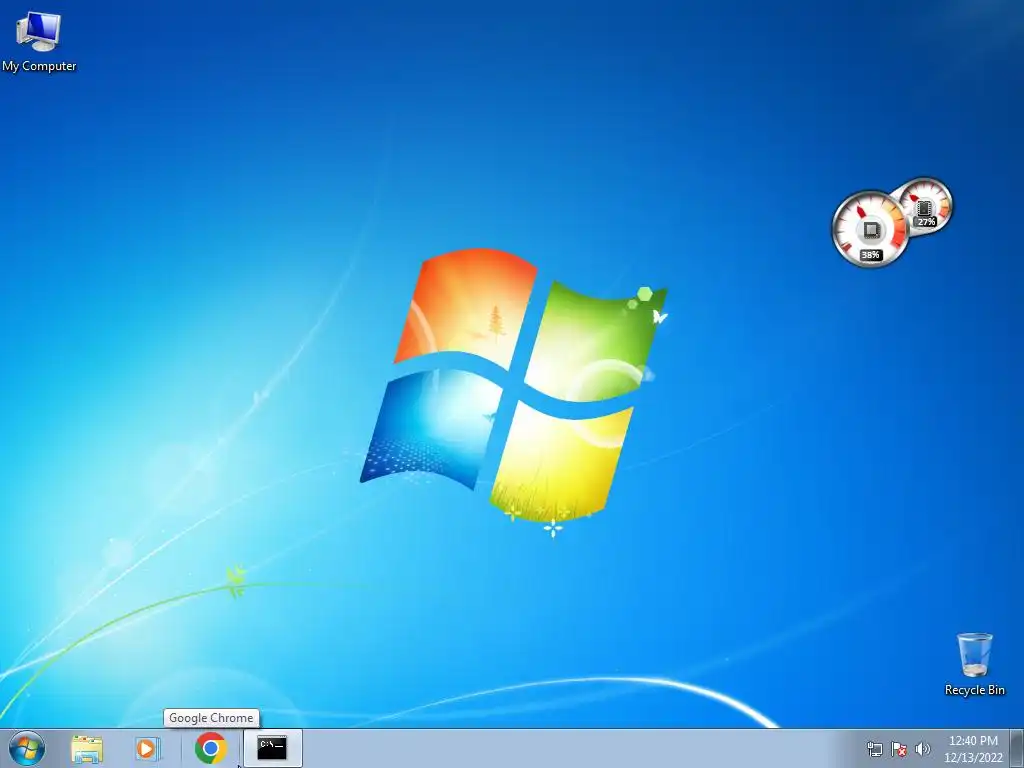Image resolution: width=1024 pixels, height=768 pixels.
Task: Open the Action Center flag icon
Action: click(899, 749)
